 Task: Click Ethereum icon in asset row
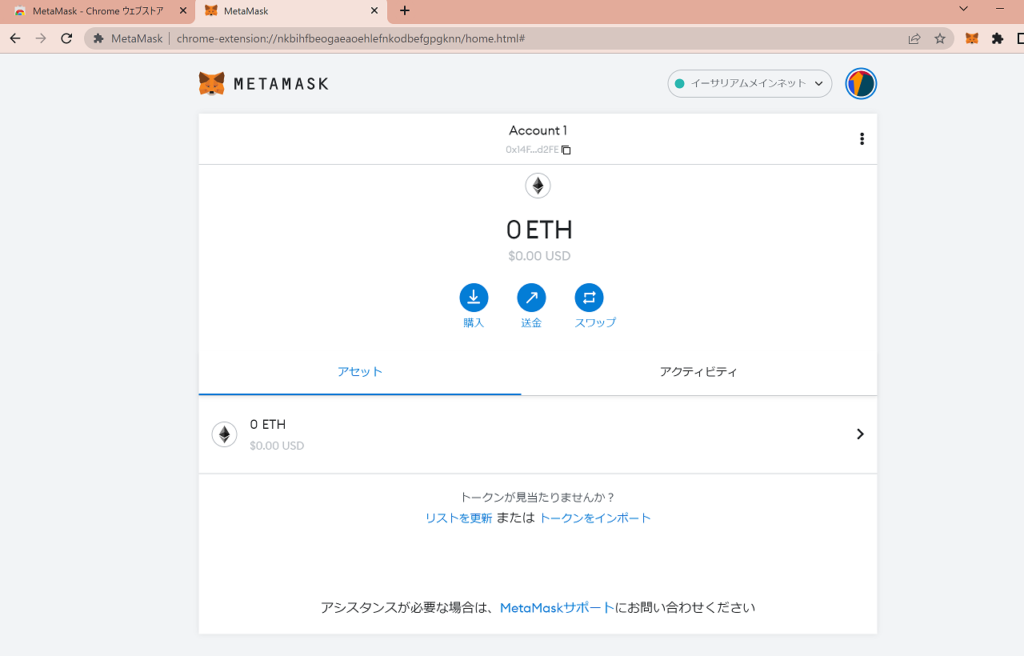click(x=225, y=435)
